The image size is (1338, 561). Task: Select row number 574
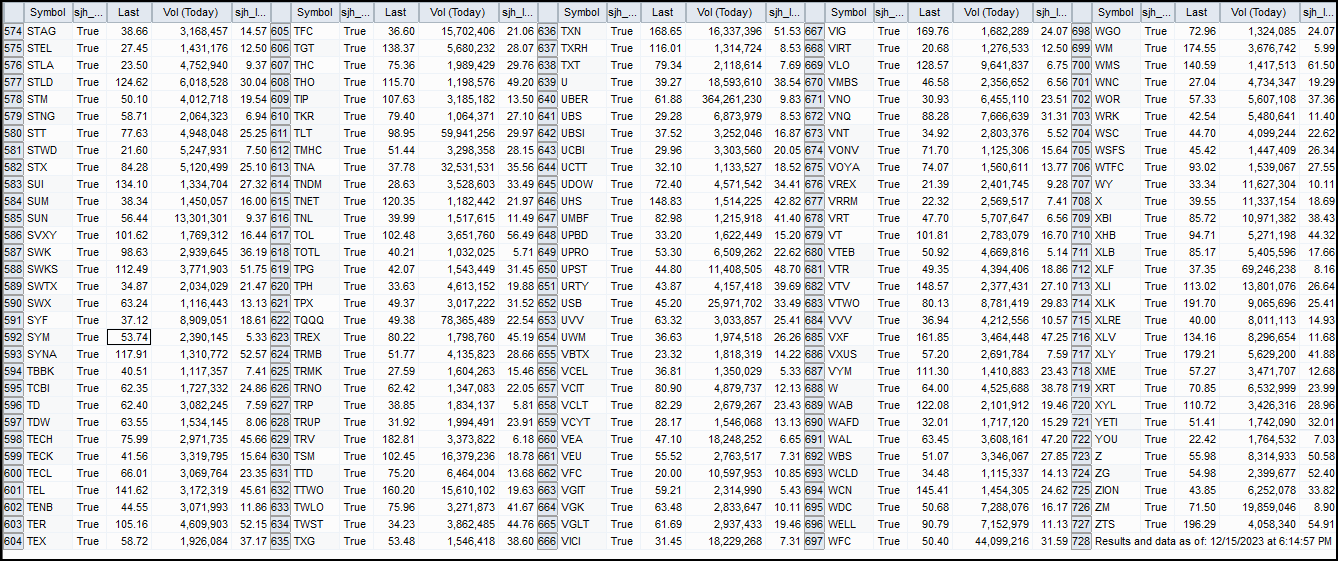13,32
